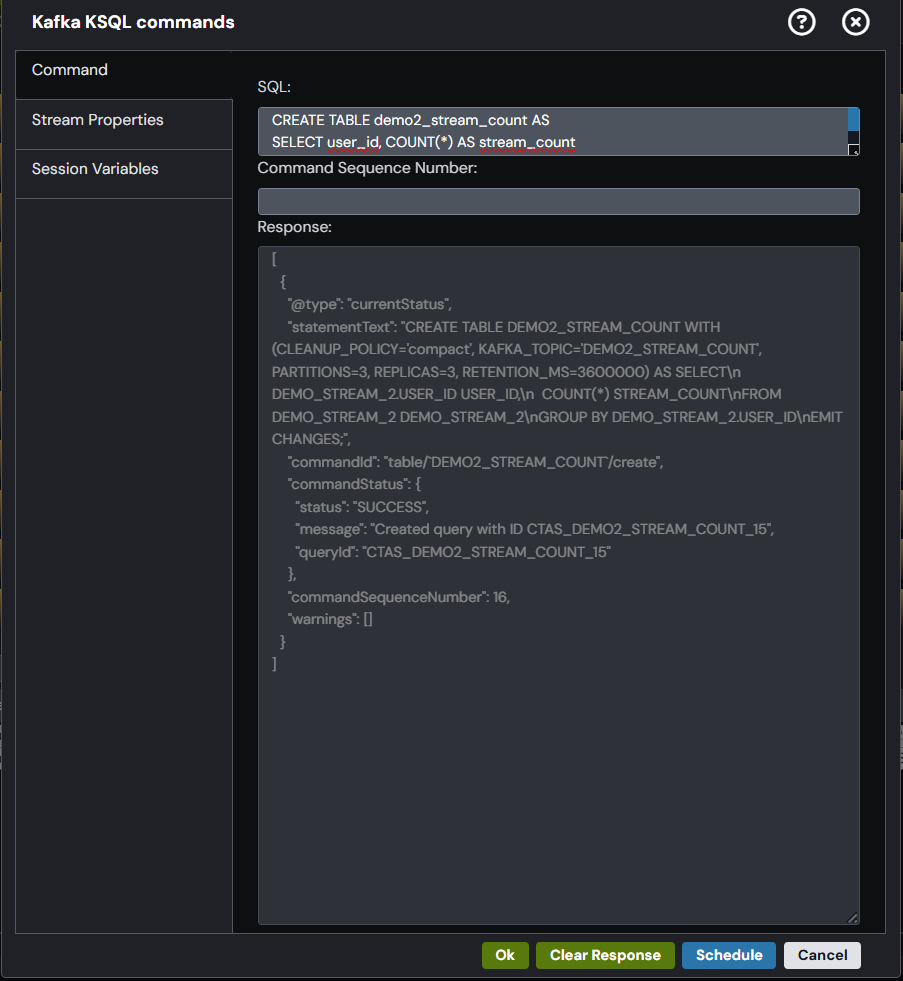903x981 pixels.
Task: Click the Cancel button
Action: click(822, 955)
